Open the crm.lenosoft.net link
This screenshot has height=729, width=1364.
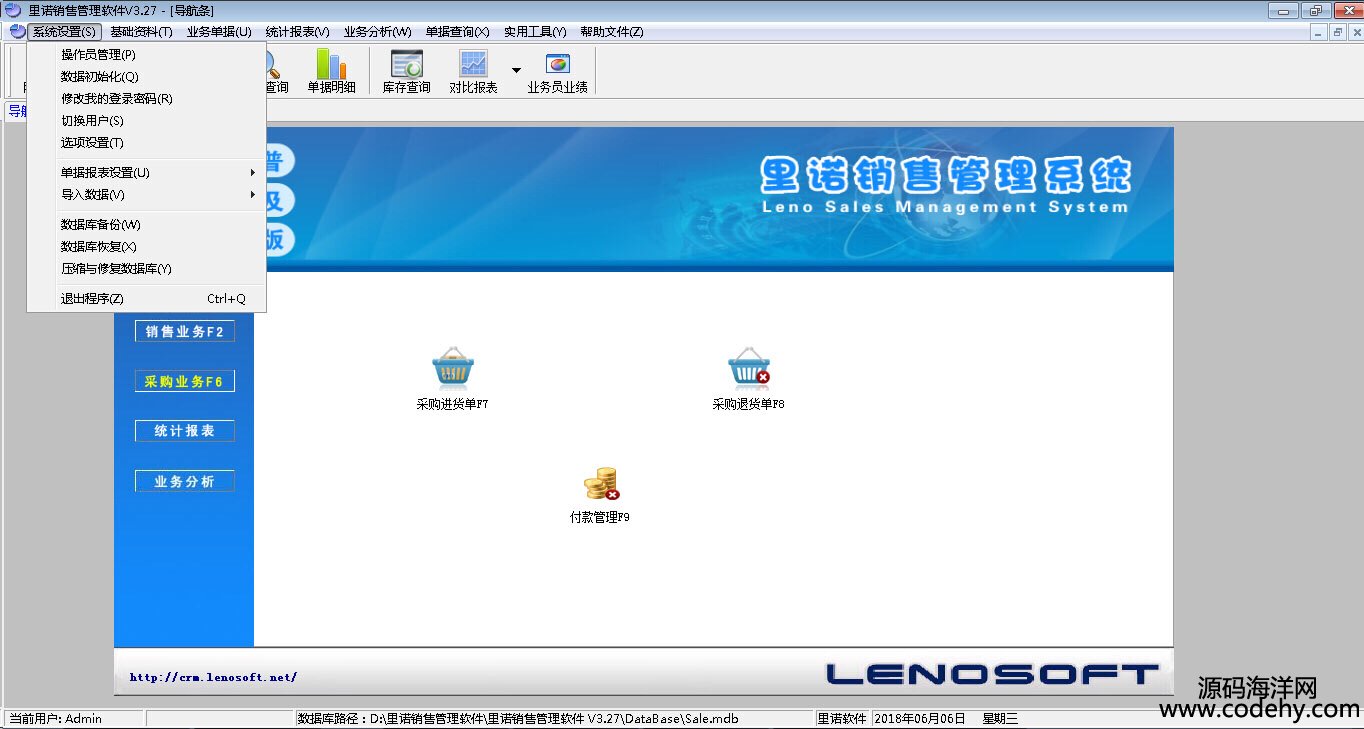[213, 677]
